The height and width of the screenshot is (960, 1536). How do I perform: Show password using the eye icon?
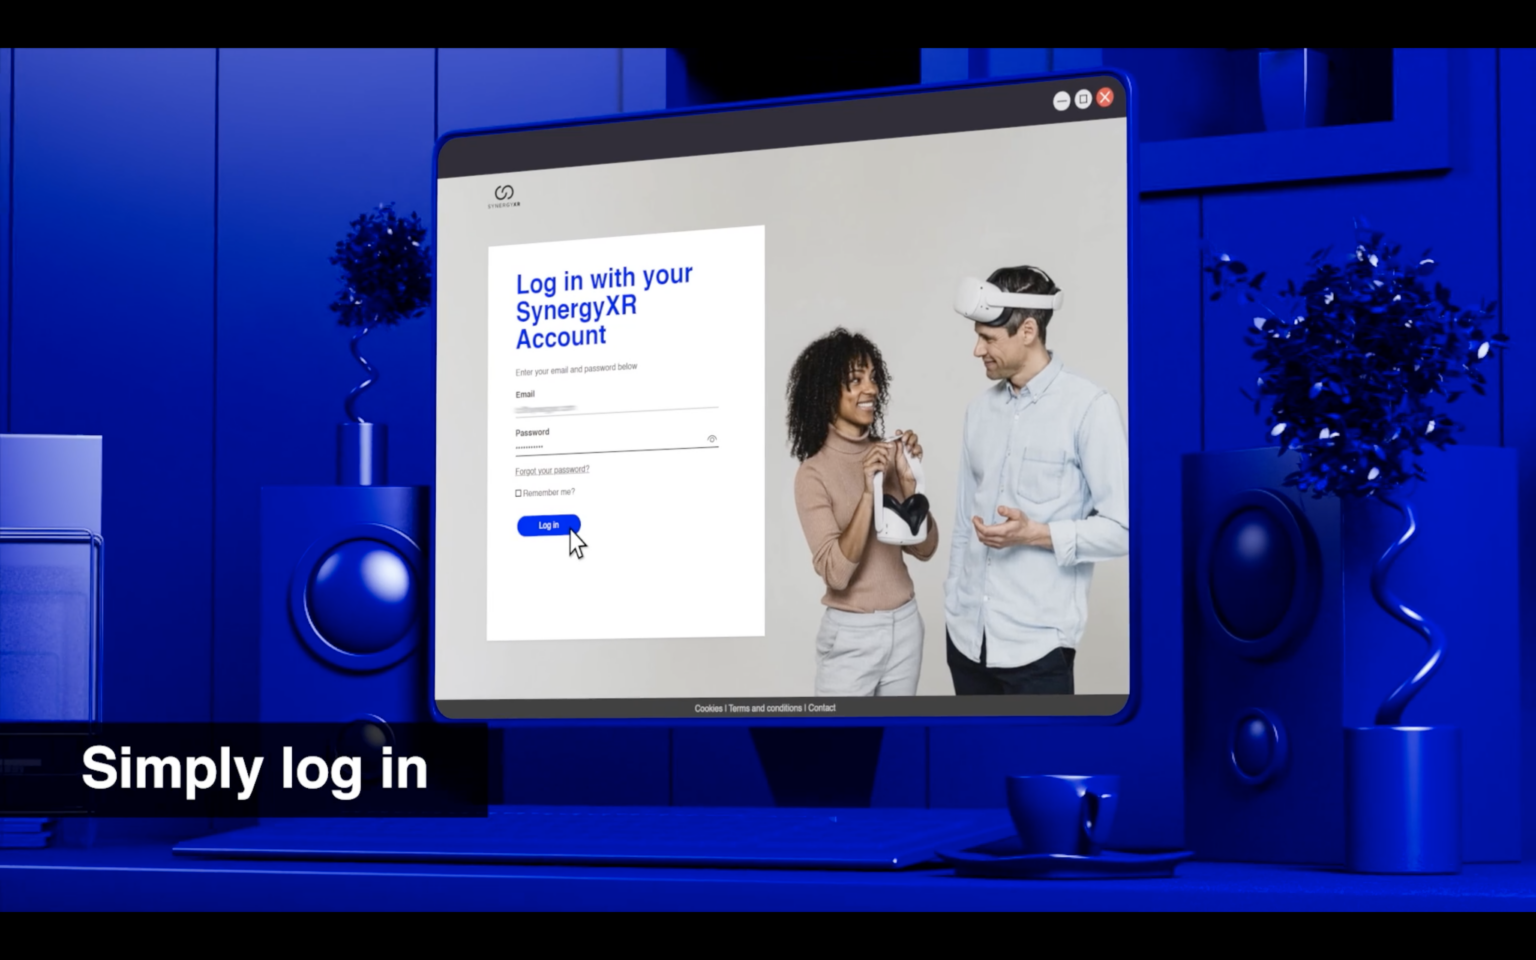(x=712, y=439)
